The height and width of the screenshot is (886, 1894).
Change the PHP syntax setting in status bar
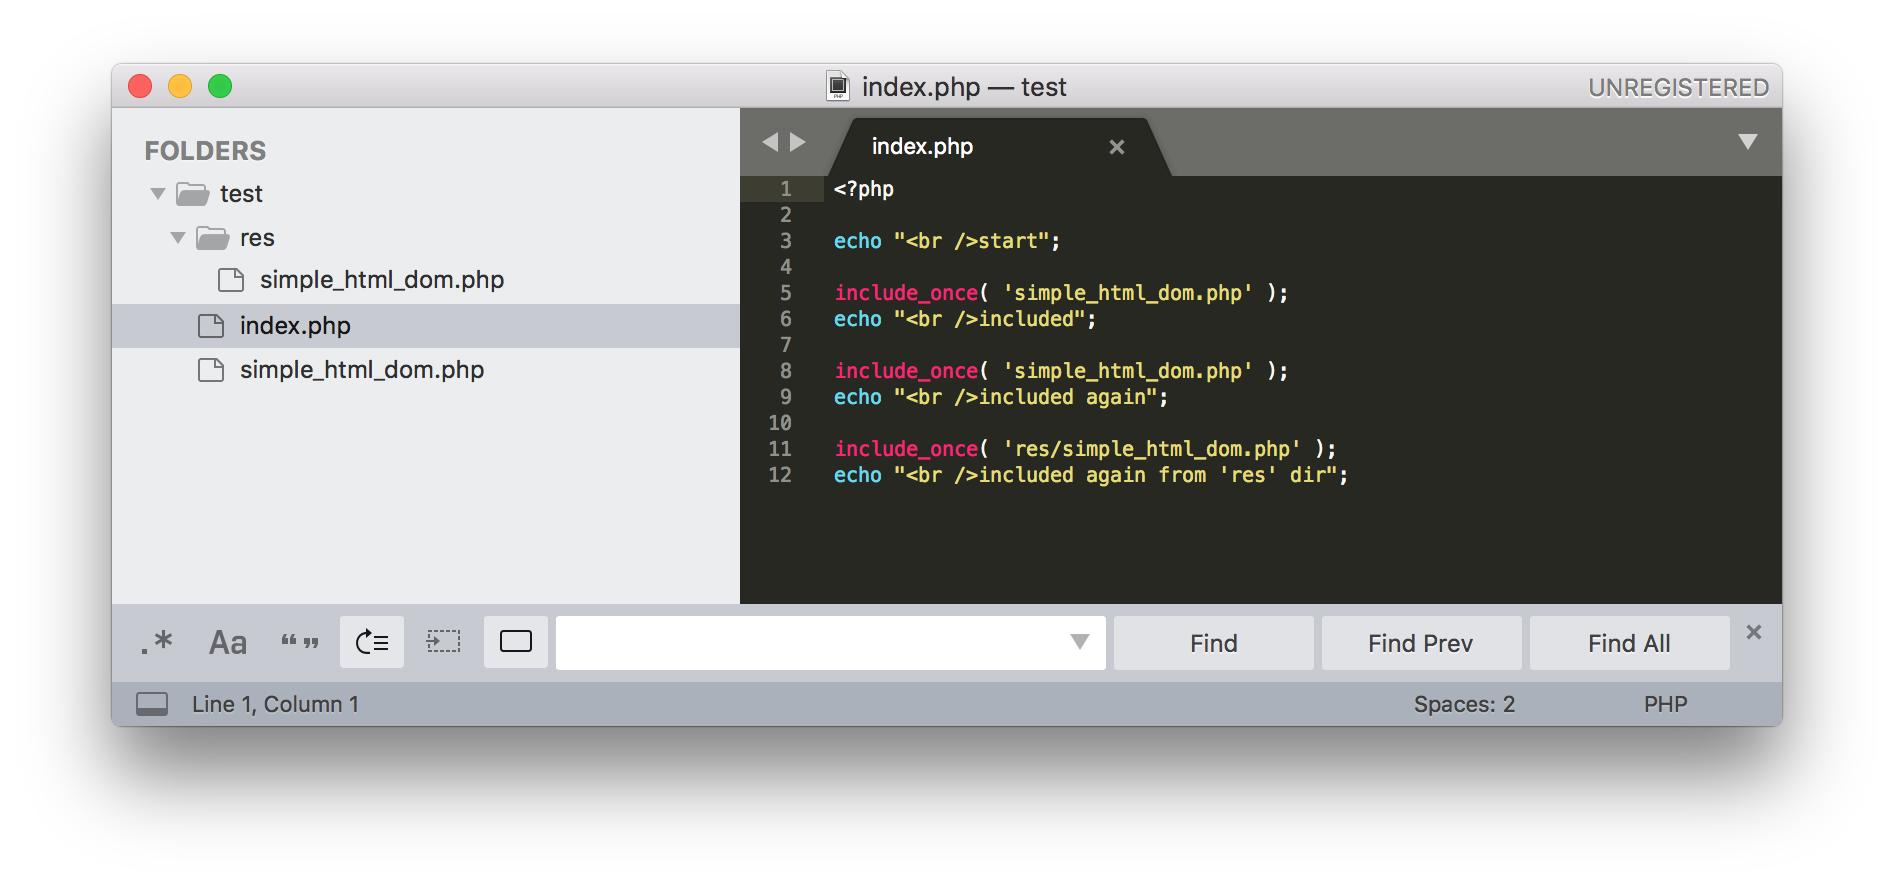[1665, 704]
